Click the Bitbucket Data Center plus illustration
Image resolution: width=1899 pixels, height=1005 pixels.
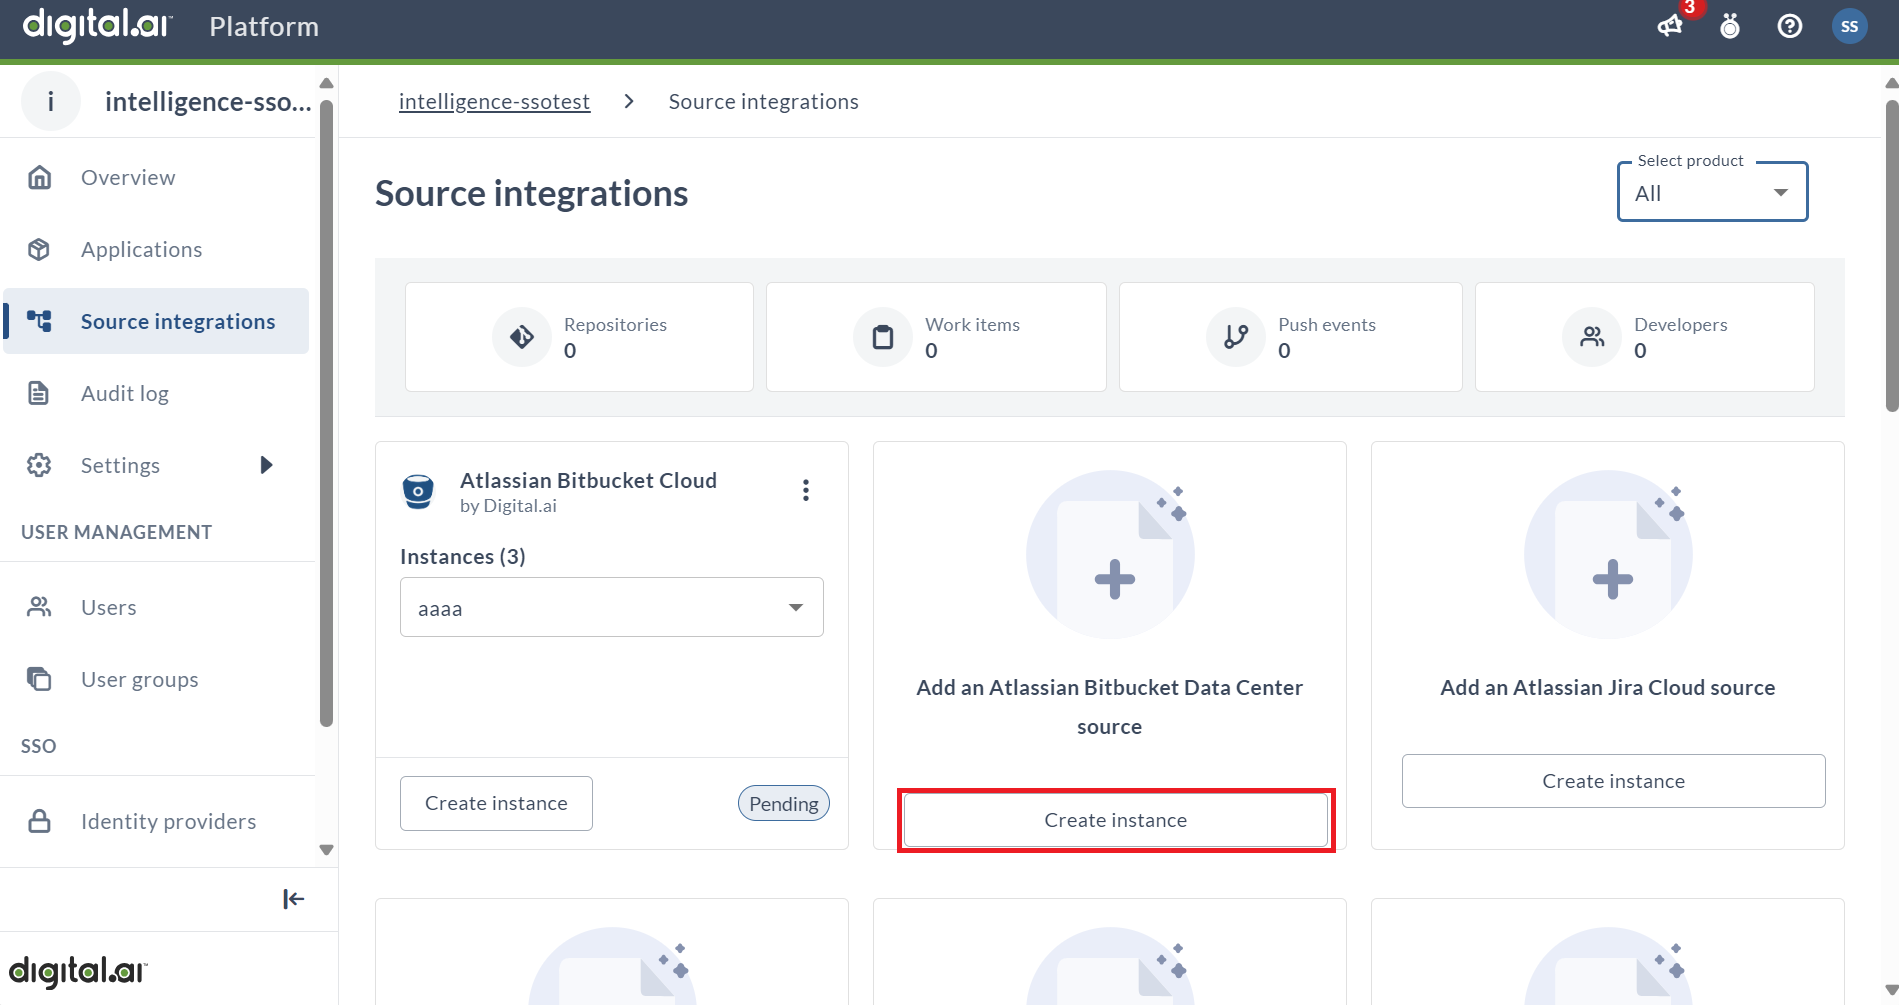coord(1111,554)
